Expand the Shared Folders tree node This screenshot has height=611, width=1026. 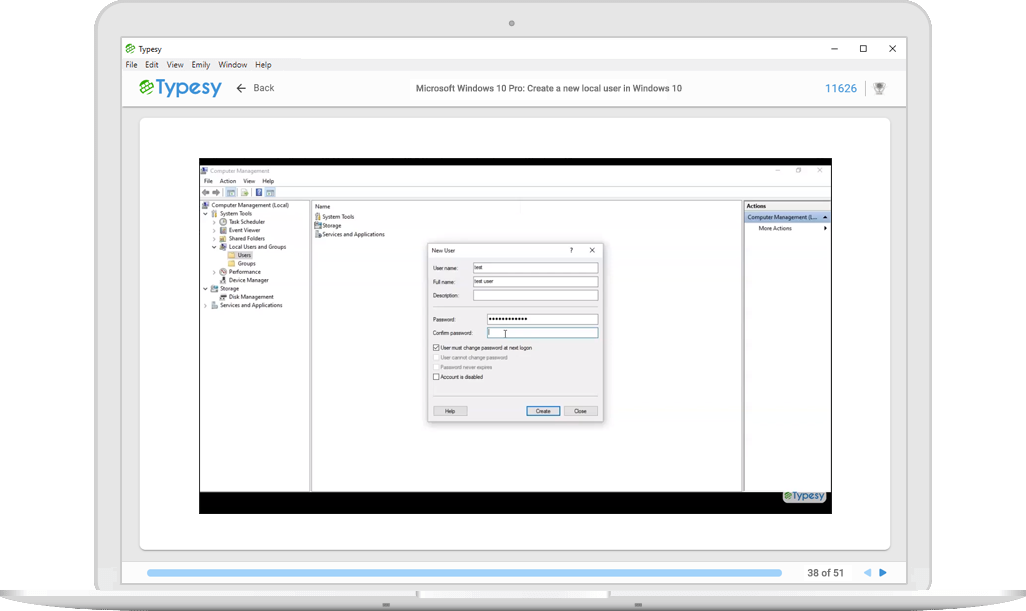pos(214,239)
